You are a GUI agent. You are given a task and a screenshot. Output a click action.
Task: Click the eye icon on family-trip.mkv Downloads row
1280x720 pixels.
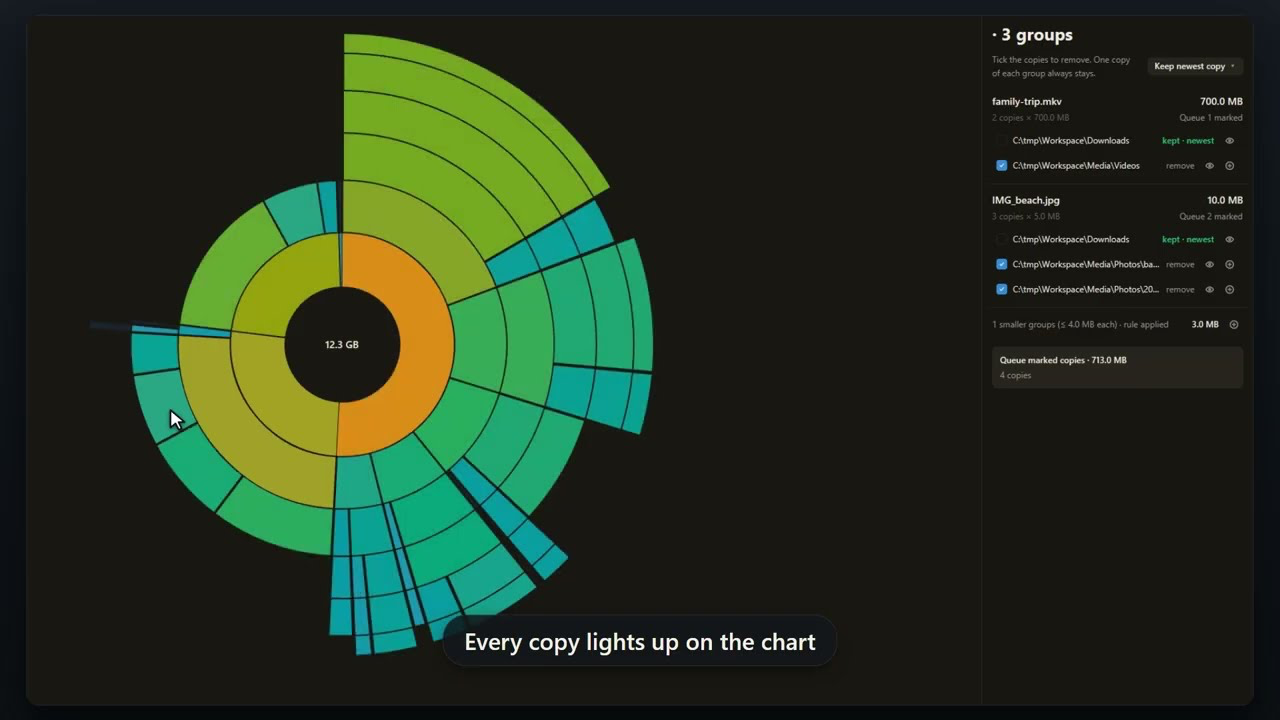pyautogui.click(x=1229, y=141)
